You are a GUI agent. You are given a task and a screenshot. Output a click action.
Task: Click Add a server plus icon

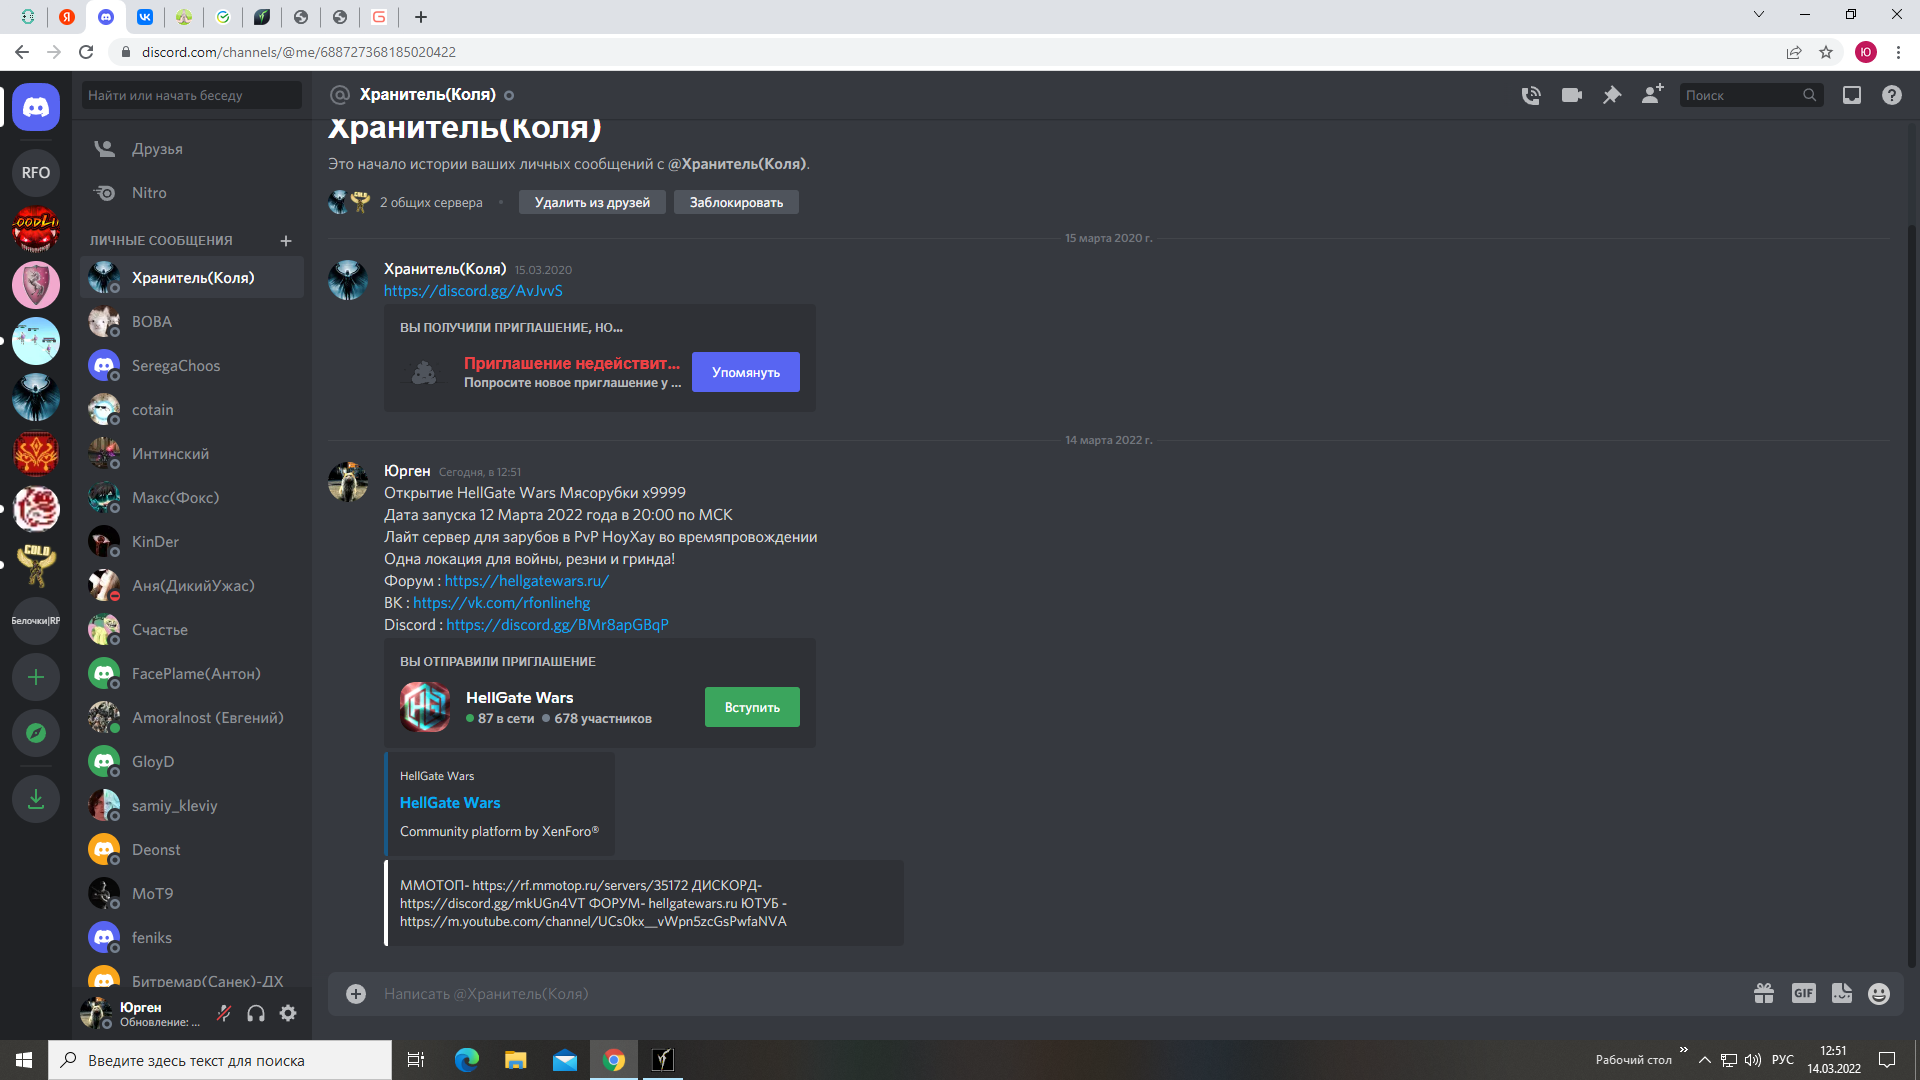pyautogui.click(x=36, y=677)
